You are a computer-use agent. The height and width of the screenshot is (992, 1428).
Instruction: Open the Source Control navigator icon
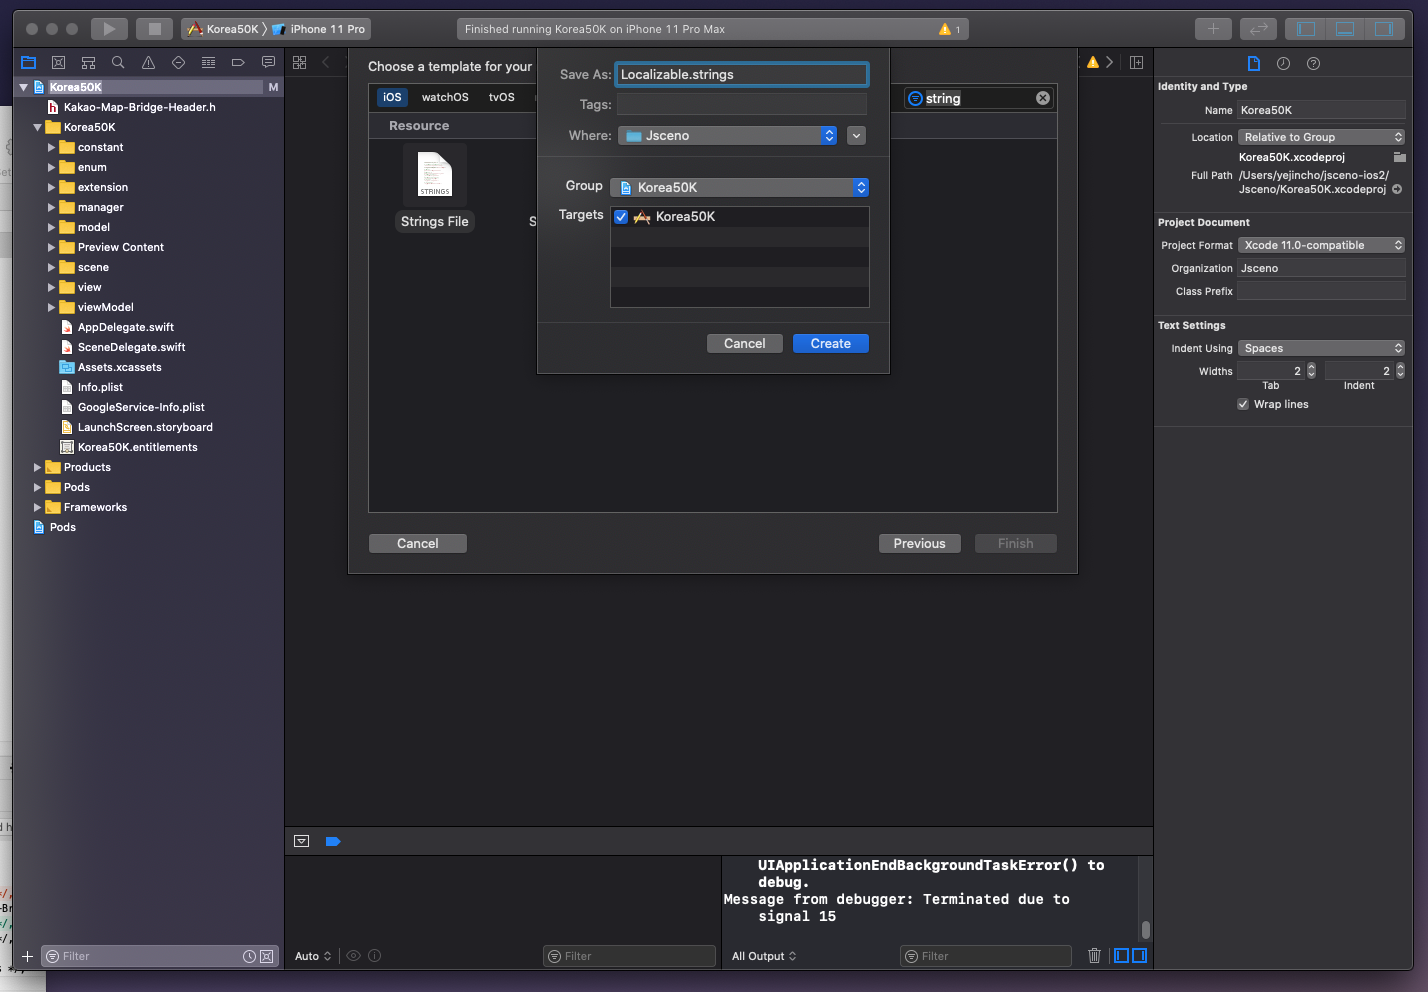(58, 62)
